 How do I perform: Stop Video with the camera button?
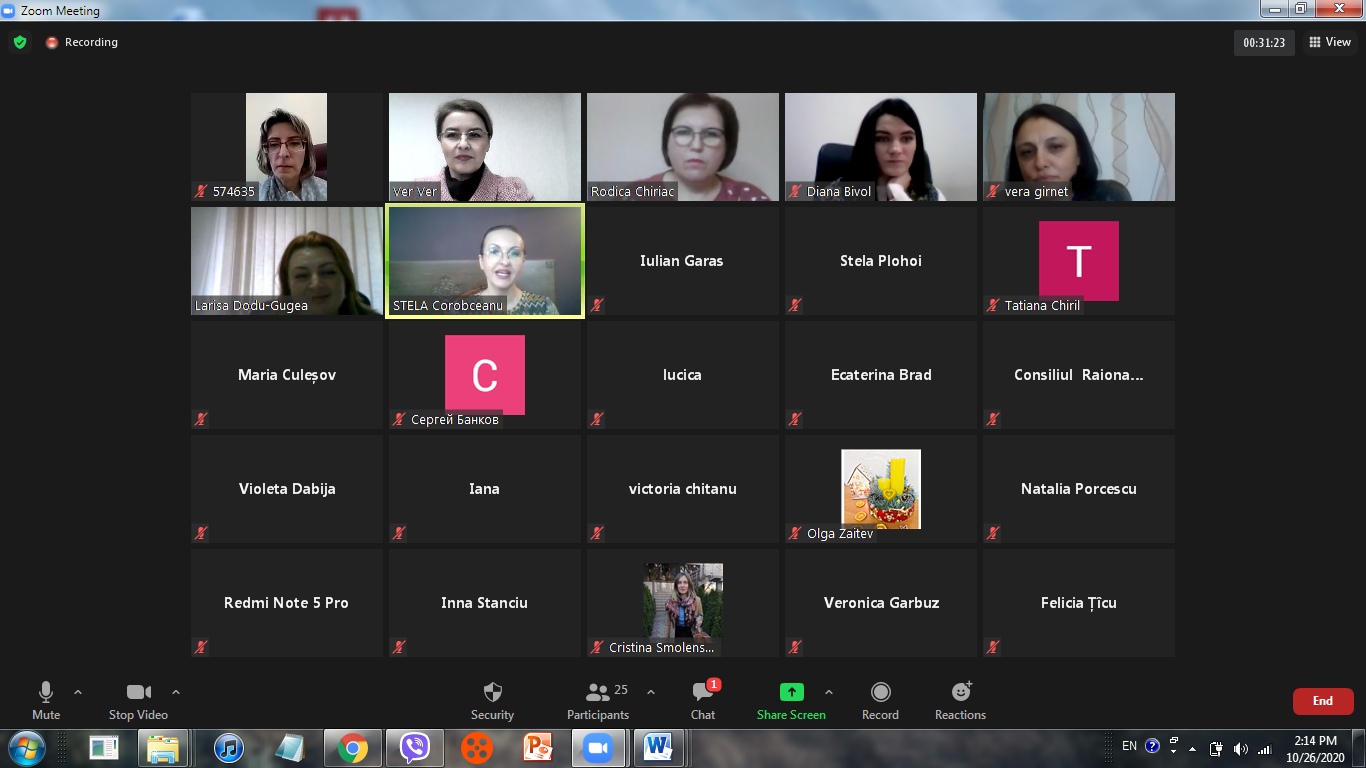[x=138, y=693]
